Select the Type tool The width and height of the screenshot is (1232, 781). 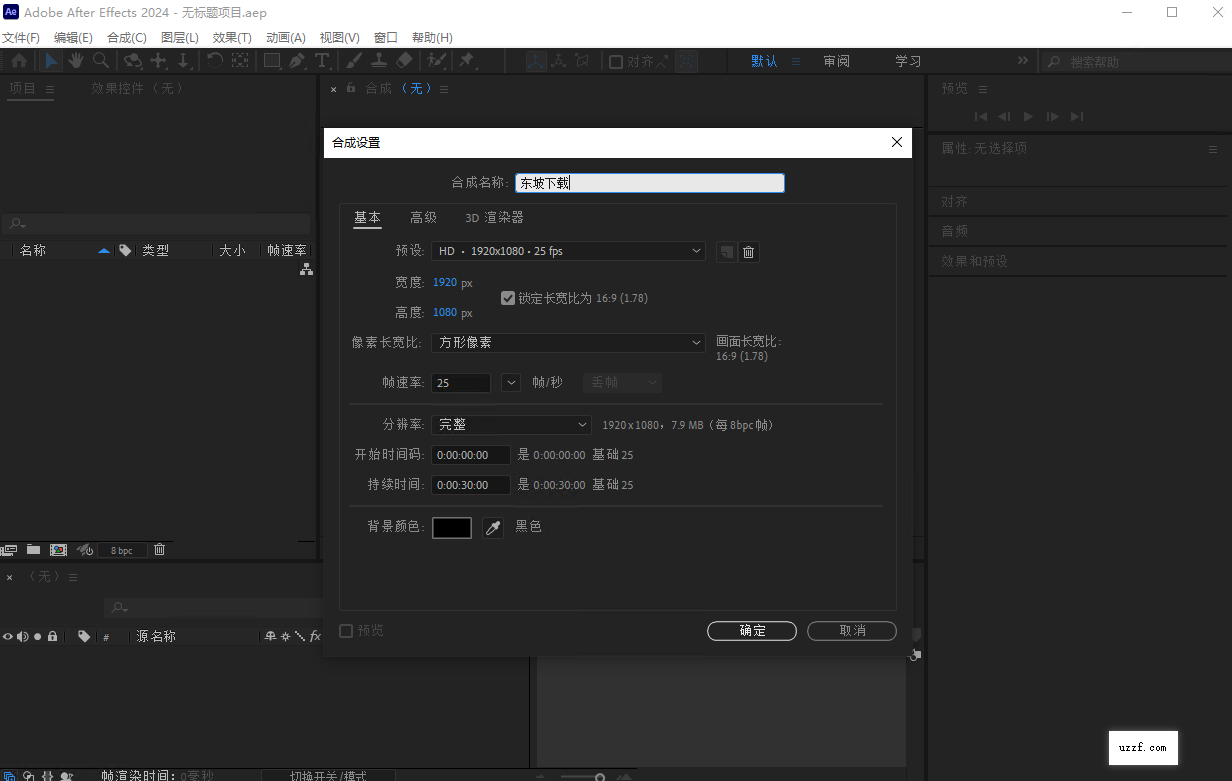coord(321,60)
